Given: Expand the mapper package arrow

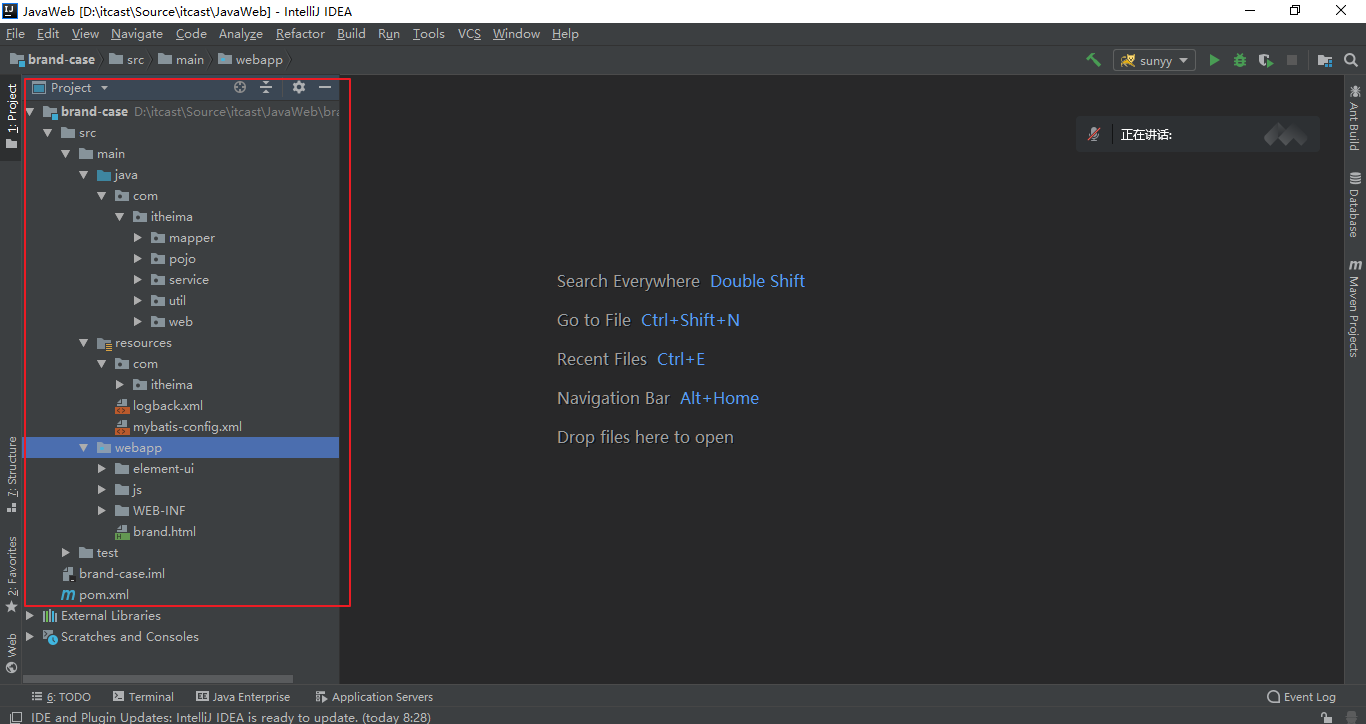Looking at the screenshot, I should tap(139, 238).
